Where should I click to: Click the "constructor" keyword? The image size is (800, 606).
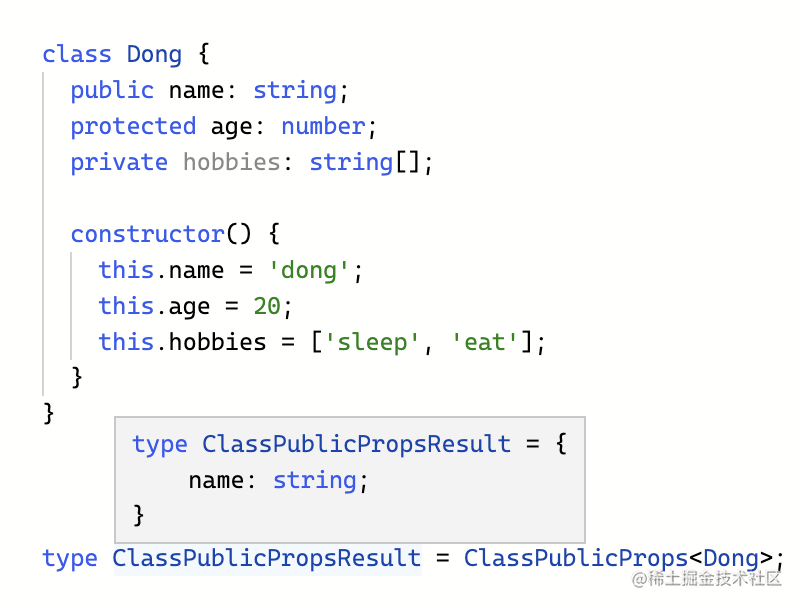[x=147, y=234]
